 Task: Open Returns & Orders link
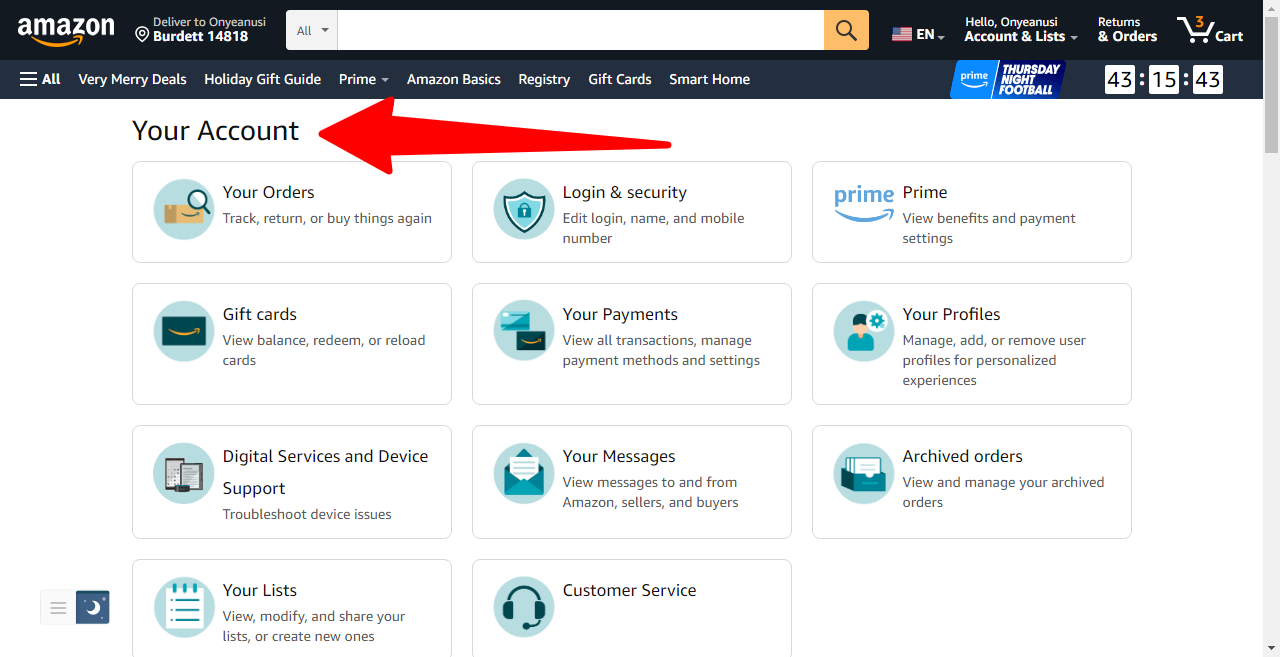1127,30
